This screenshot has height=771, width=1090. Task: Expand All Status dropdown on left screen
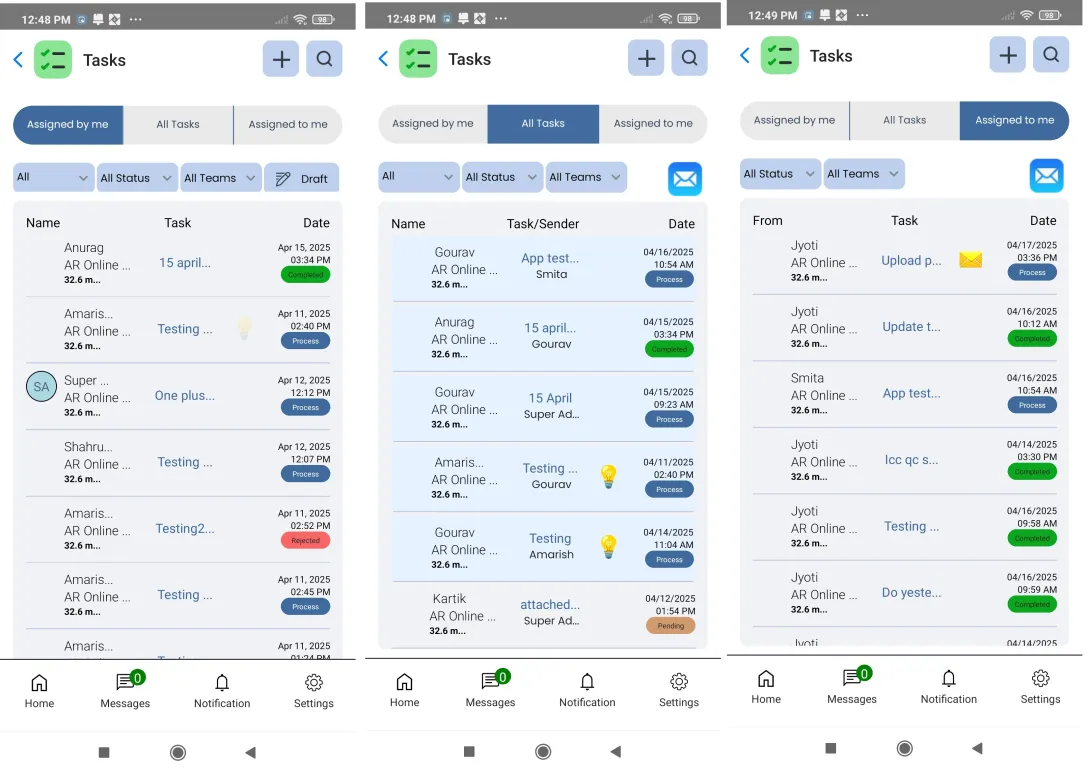[136, 177]
